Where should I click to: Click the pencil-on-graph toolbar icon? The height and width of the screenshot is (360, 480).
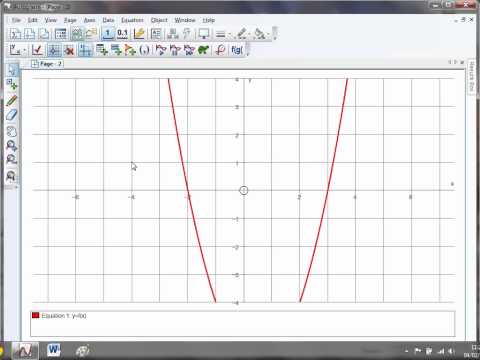[x=139, y=34]
